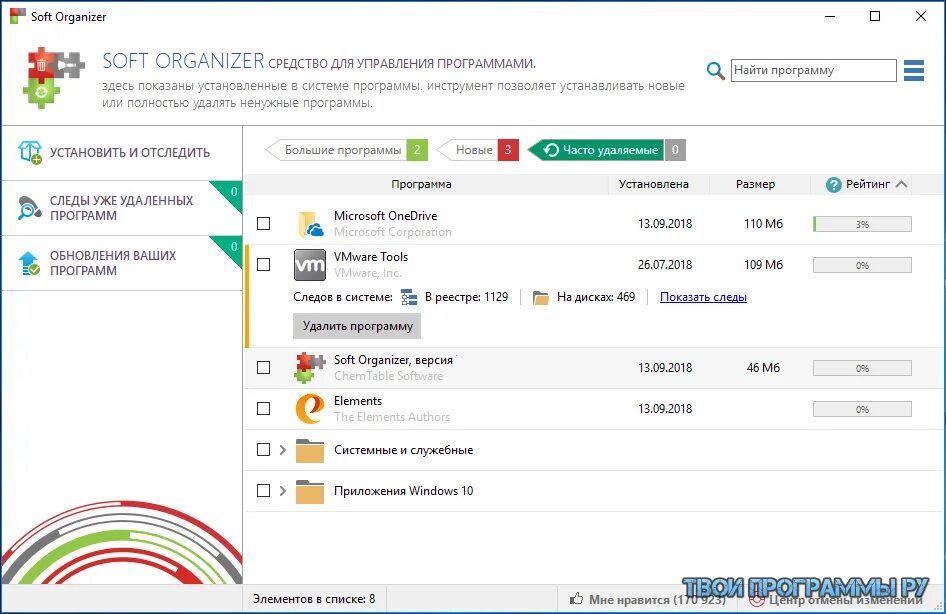Image resolution: width=946 pixels, height=614 pixels.
Task: Click the Soft Organizer puzzle logo
Action: 53,77
